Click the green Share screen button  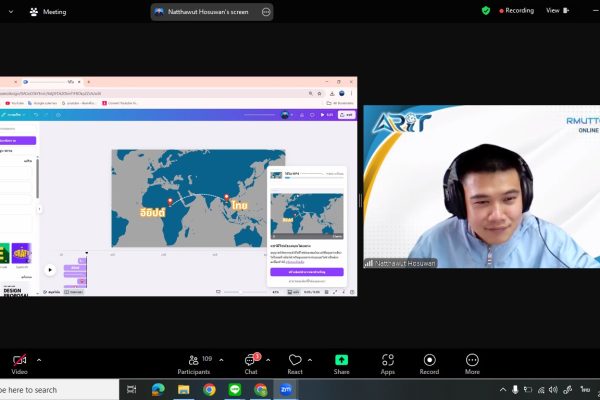point(341,364)
